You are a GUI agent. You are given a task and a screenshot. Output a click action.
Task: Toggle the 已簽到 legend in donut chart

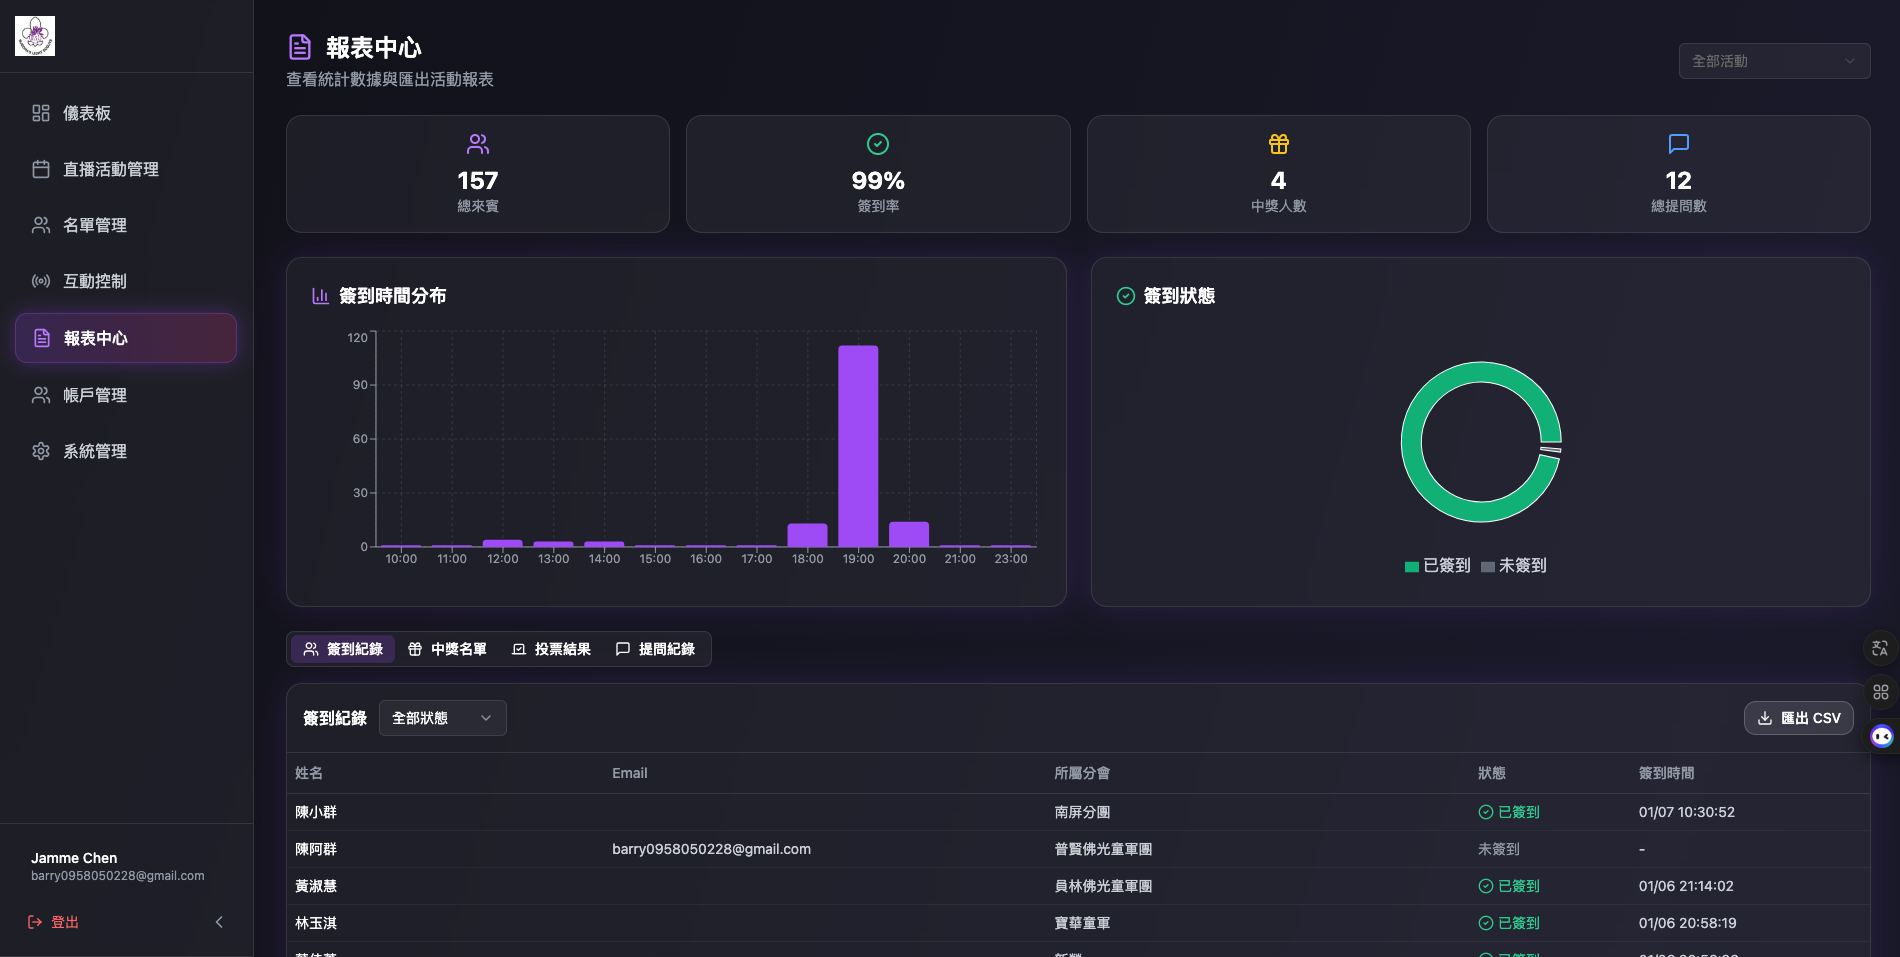pos(1437,566)
